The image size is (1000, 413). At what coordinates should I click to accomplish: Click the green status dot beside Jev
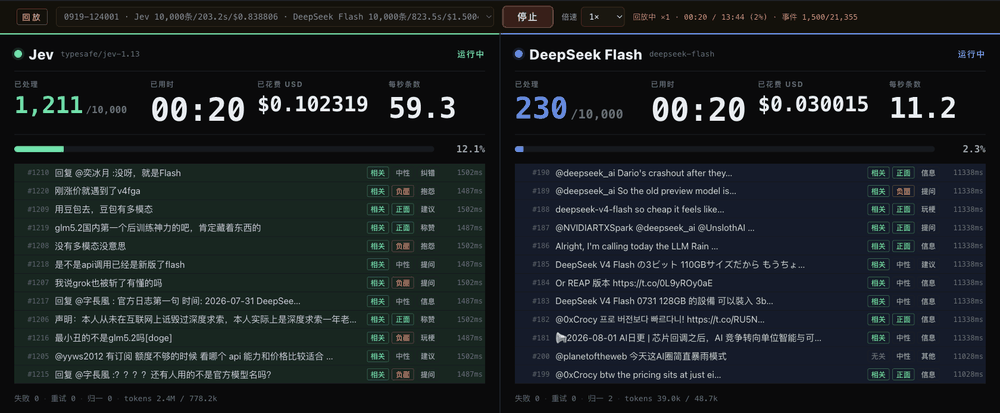(x=18, y=54)
